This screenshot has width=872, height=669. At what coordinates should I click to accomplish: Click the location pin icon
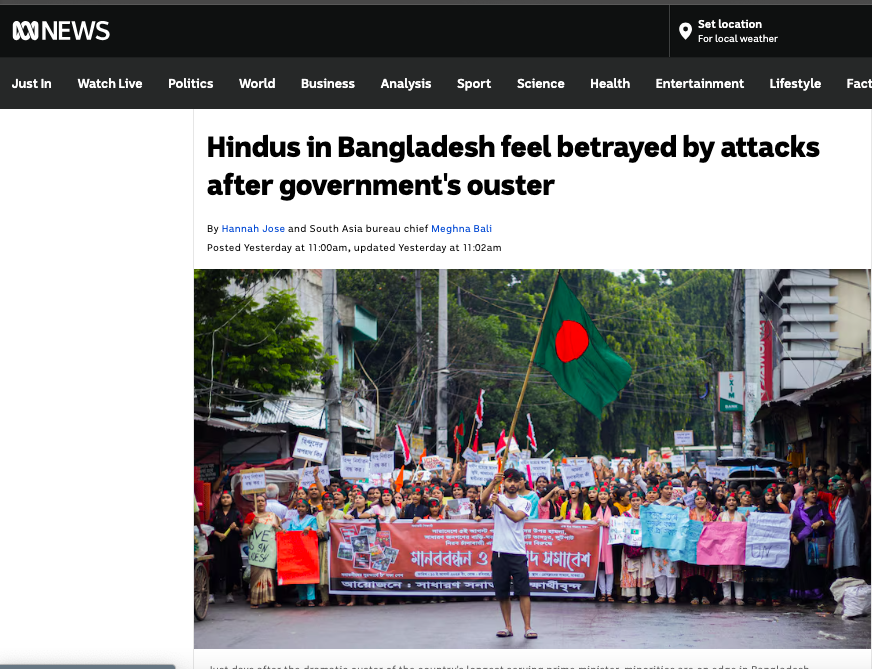[685, 31]
